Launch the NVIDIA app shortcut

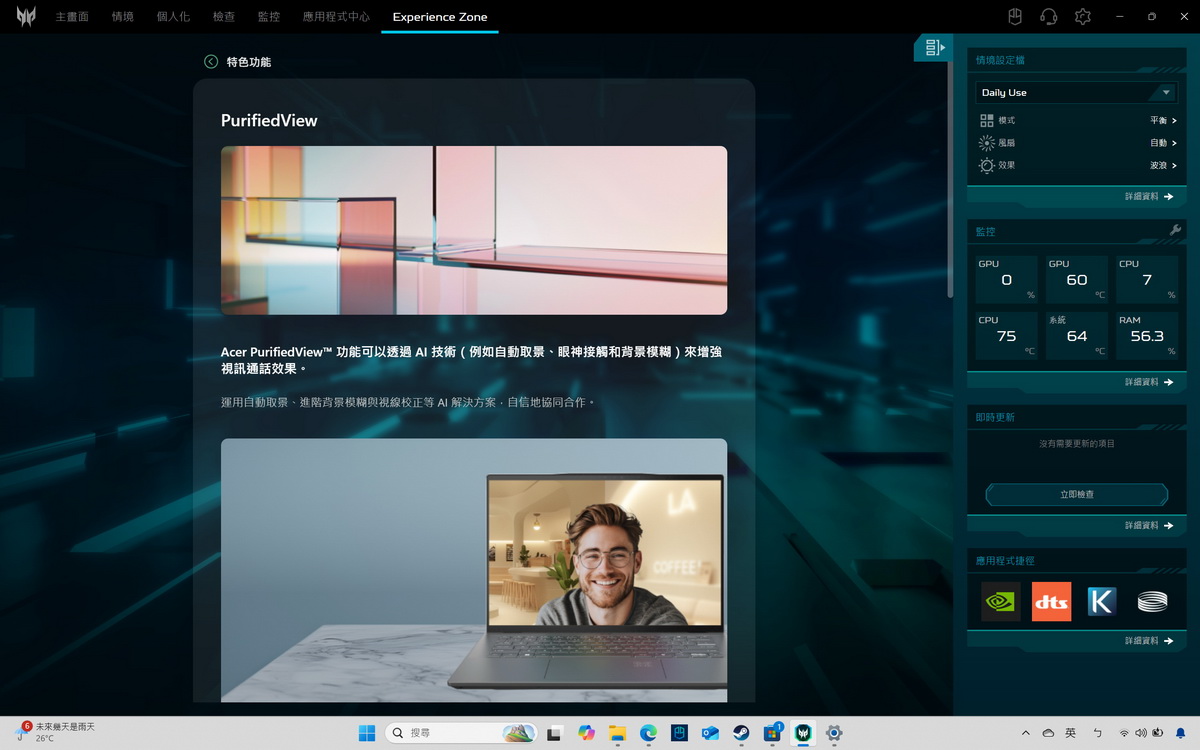1001,601
